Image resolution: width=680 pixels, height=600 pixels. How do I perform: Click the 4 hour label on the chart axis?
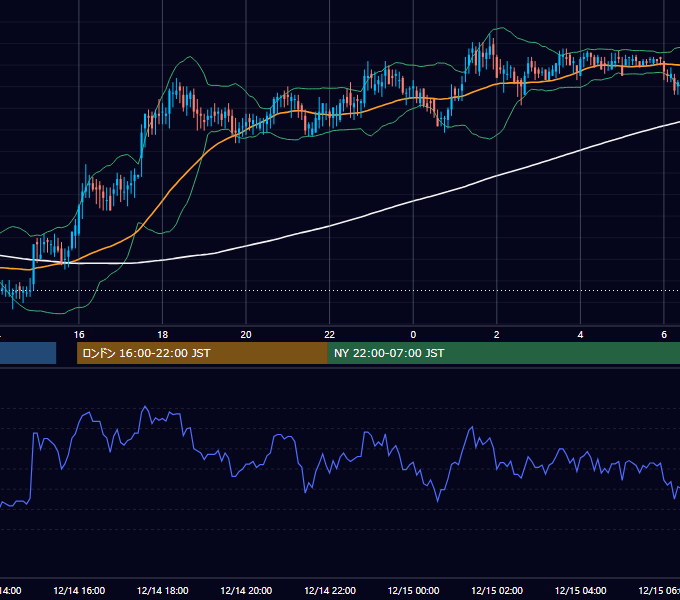[580, 335]
